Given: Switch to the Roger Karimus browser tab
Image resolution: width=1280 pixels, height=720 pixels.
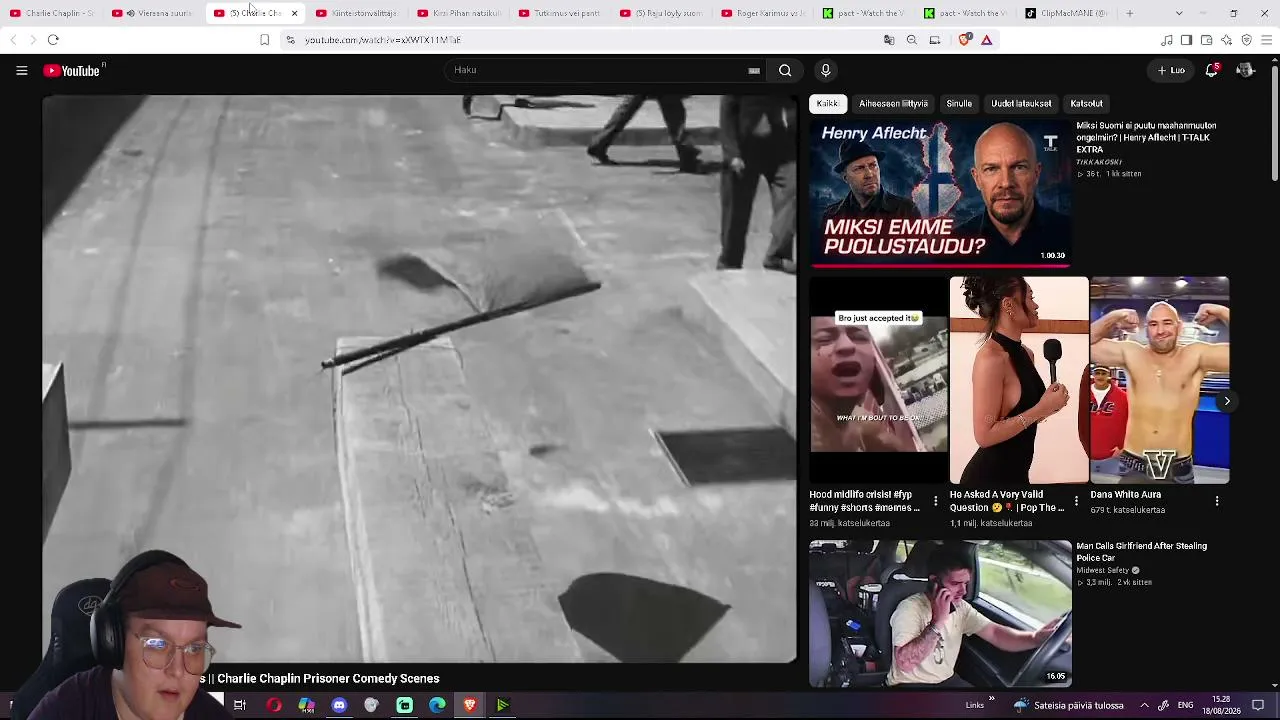Looking at the screenshot, I should pos(763,13).
